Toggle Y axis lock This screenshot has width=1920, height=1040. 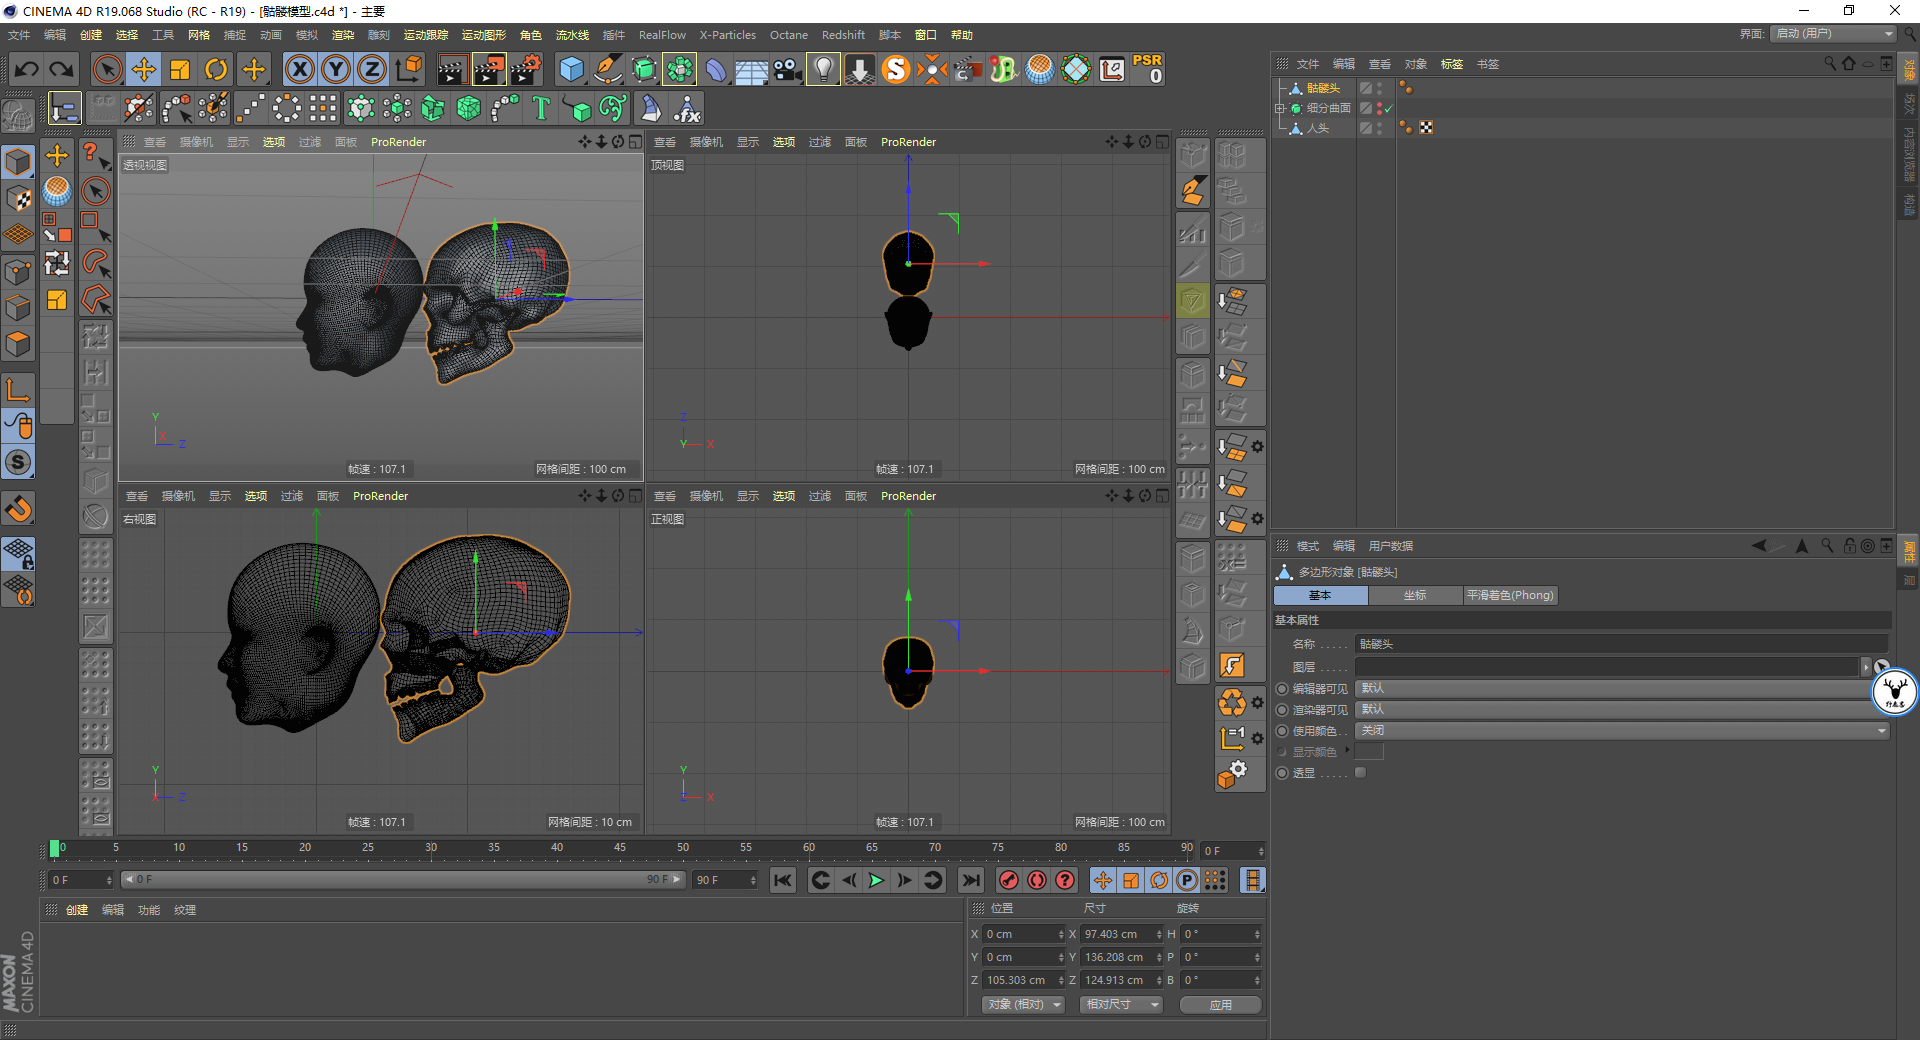tap(336, 69)
